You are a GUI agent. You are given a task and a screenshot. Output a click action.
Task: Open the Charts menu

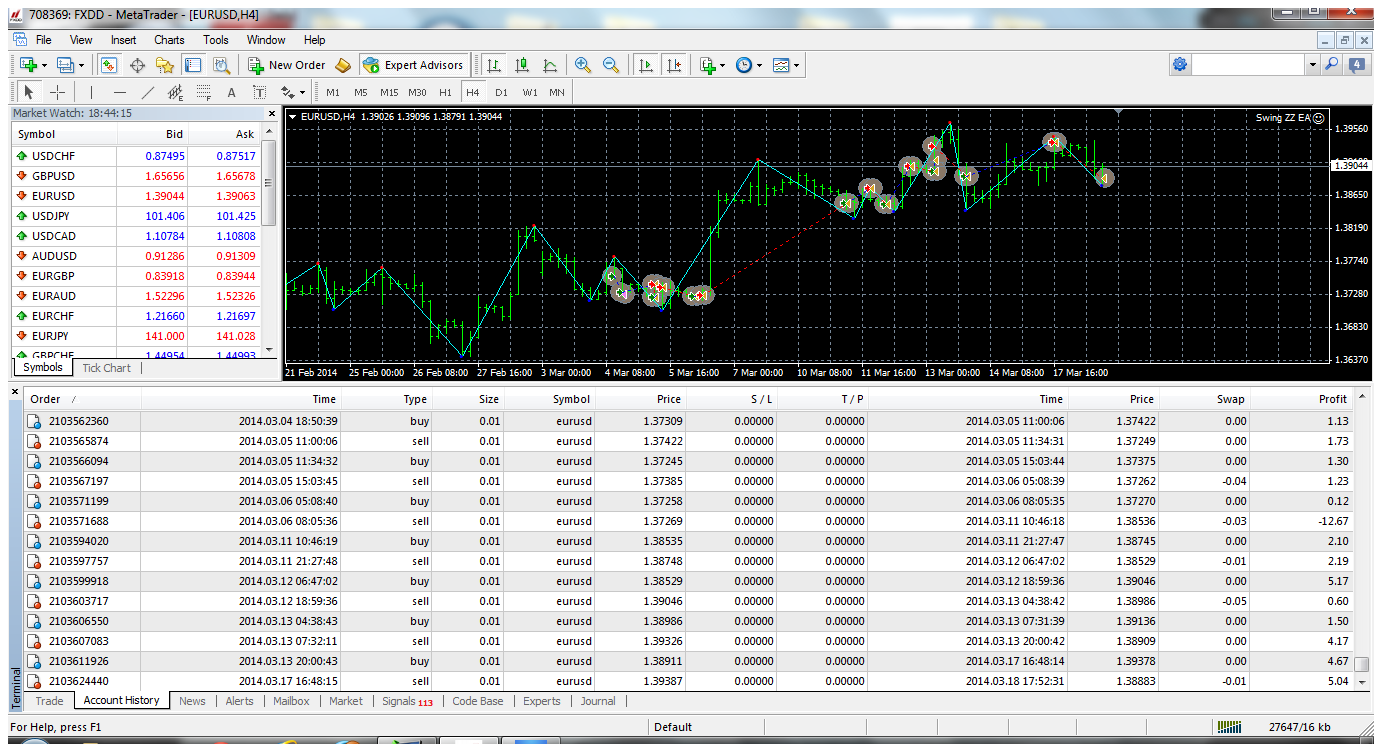click(x=169, y=40)
